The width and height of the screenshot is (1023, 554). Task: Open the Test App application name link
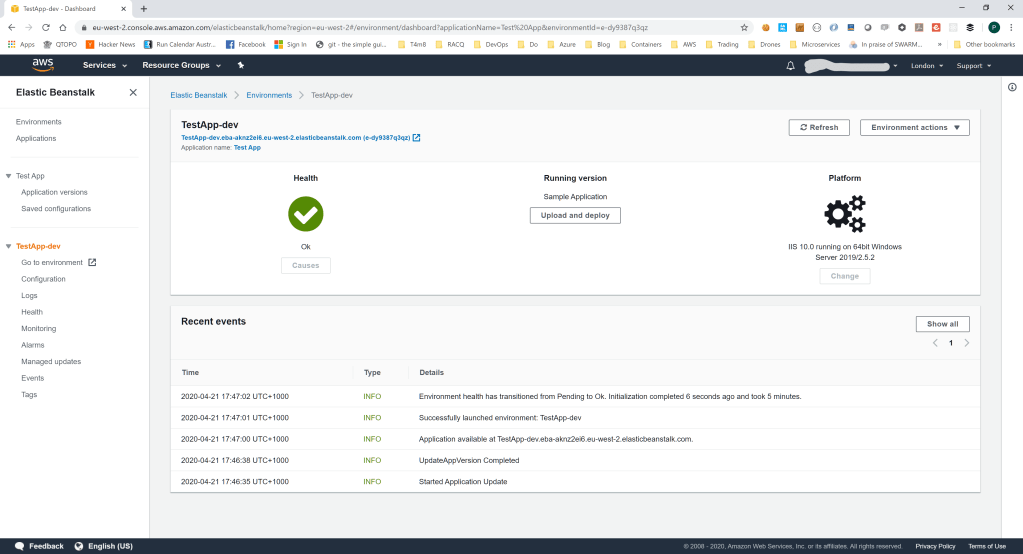247,147
